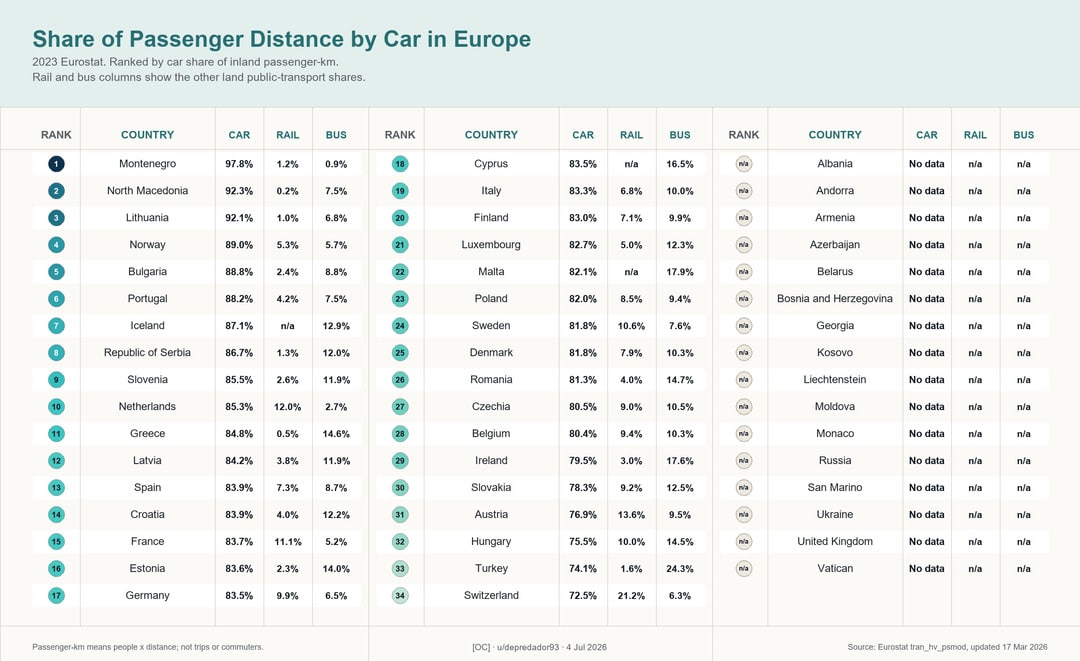The height and width of the screenshot is (661, 1080).
Task: Select Norway's 89.0% car share cell
Action: point(239,245)
